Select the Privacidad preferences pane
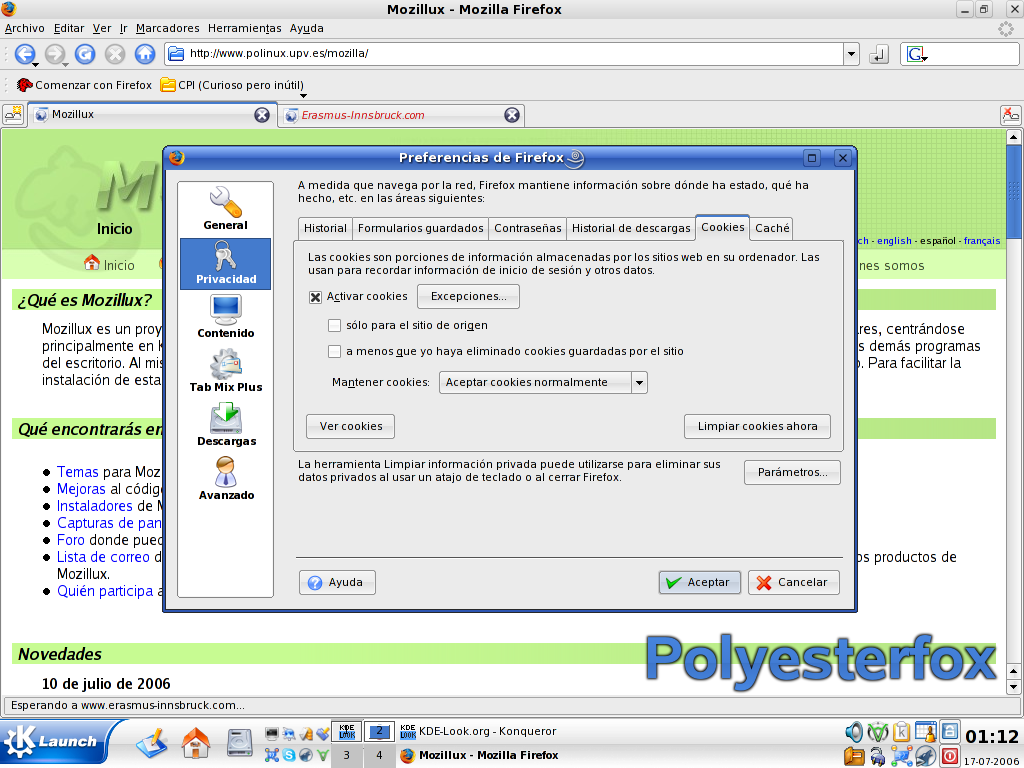 tap(225, 263)
